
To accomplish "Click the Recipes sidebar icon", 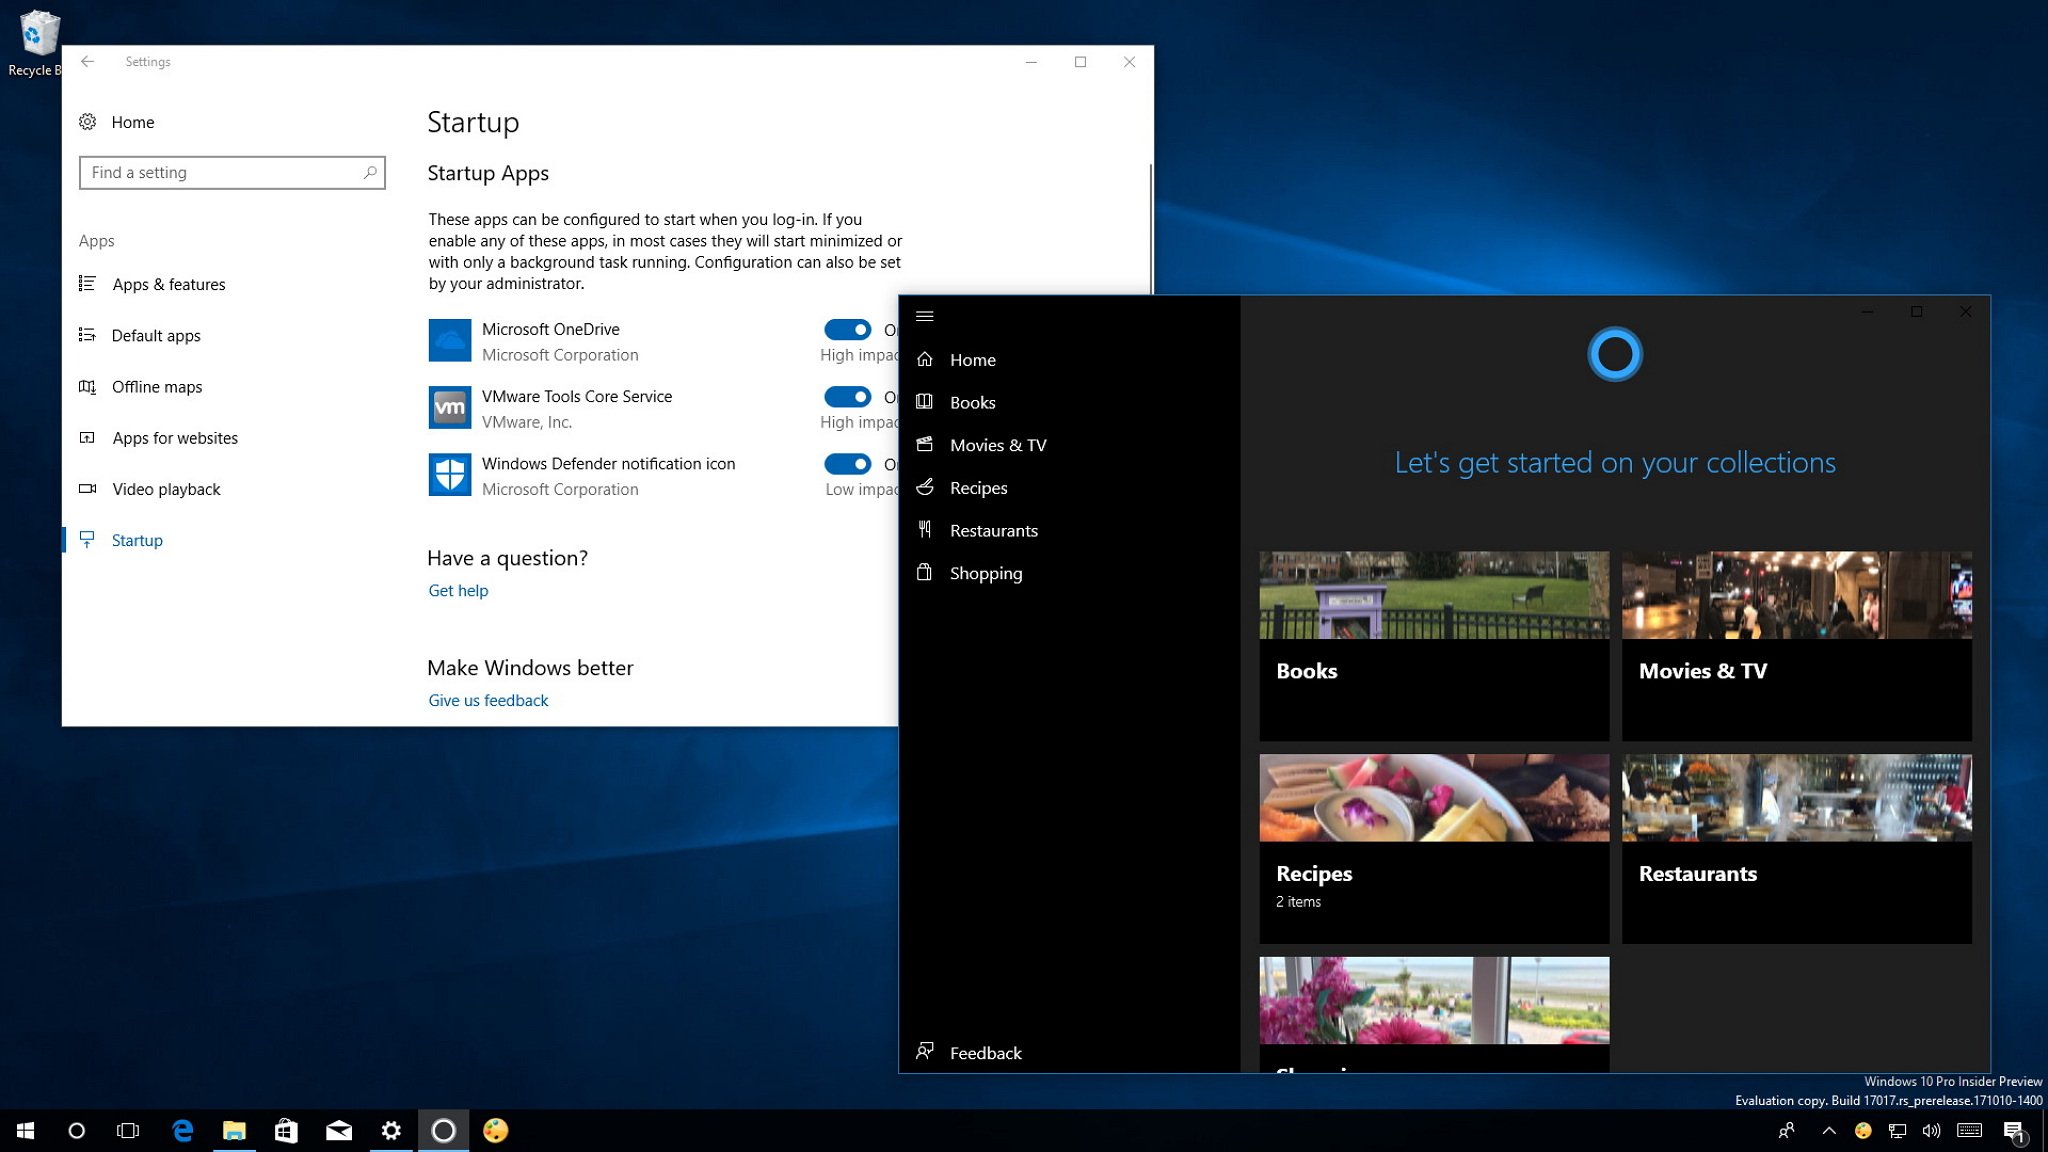I will (x=926, y=485).
